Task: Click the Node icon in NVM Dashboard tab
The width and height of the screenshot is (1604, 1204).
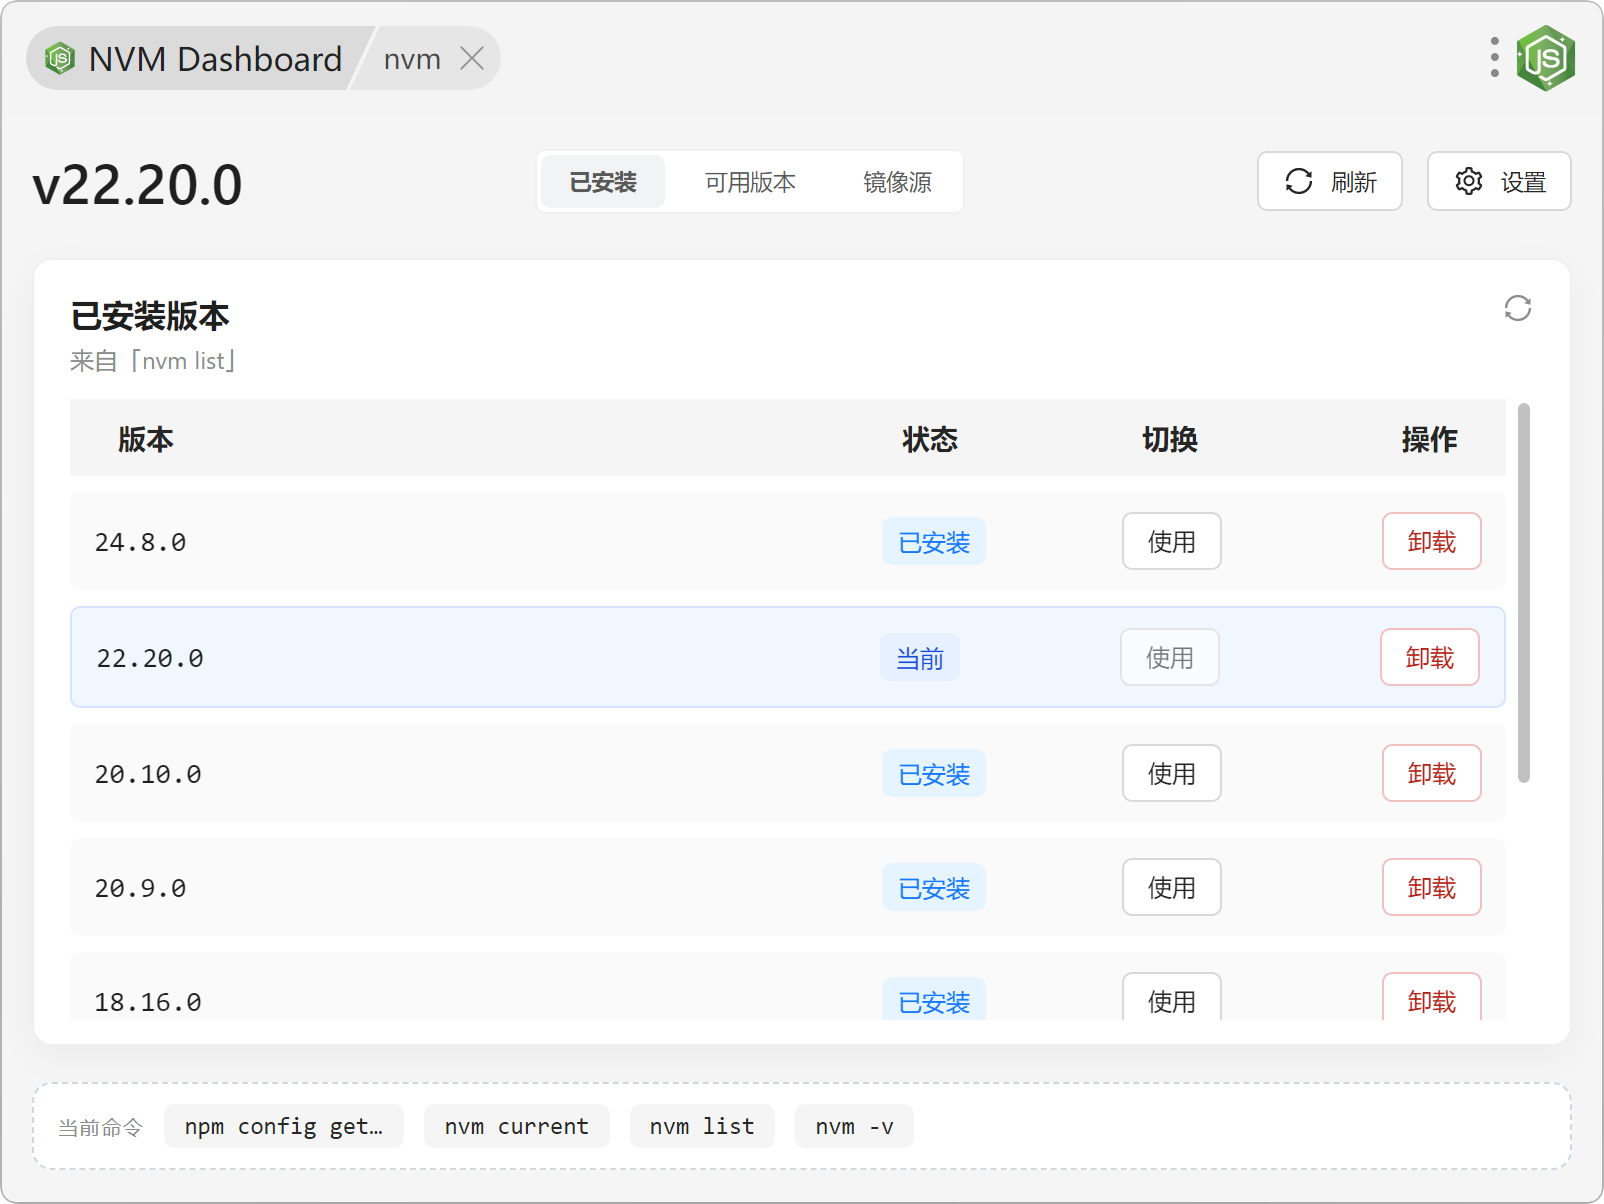Action: pos(60,59)
